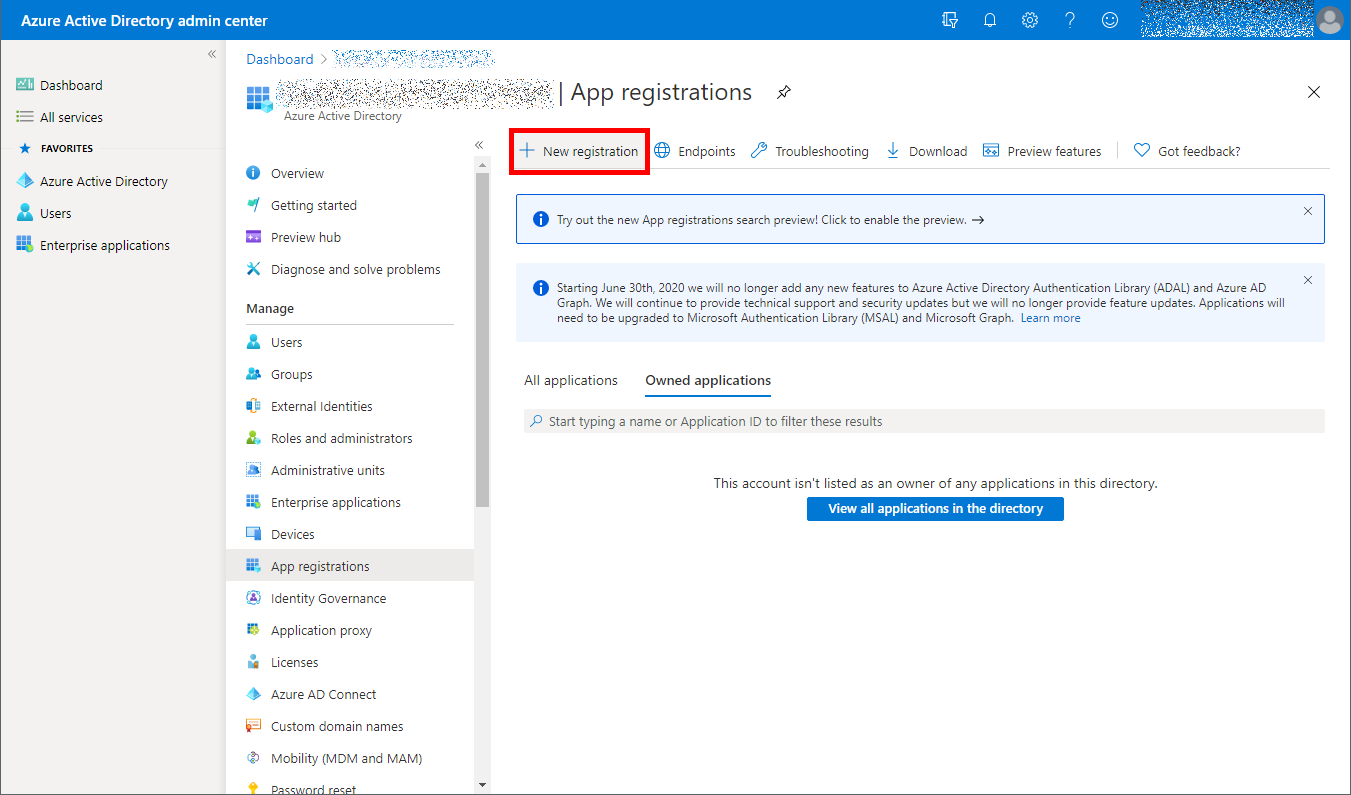Open Preview features

pos(1042,151)
